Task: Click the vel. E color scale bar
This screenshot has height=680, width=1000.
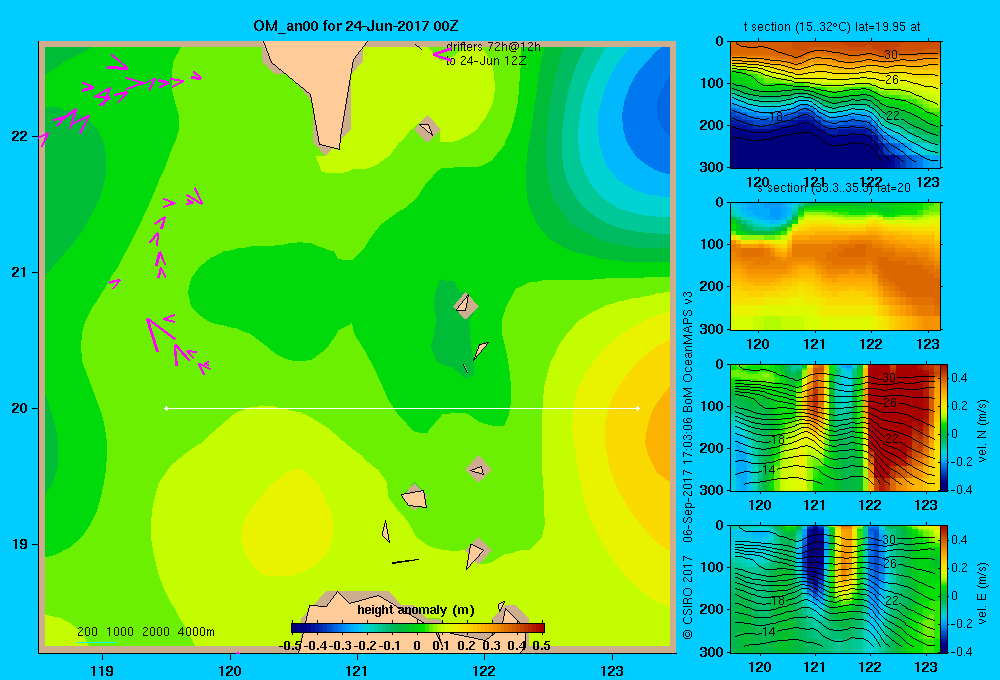Action: point(944,589)
